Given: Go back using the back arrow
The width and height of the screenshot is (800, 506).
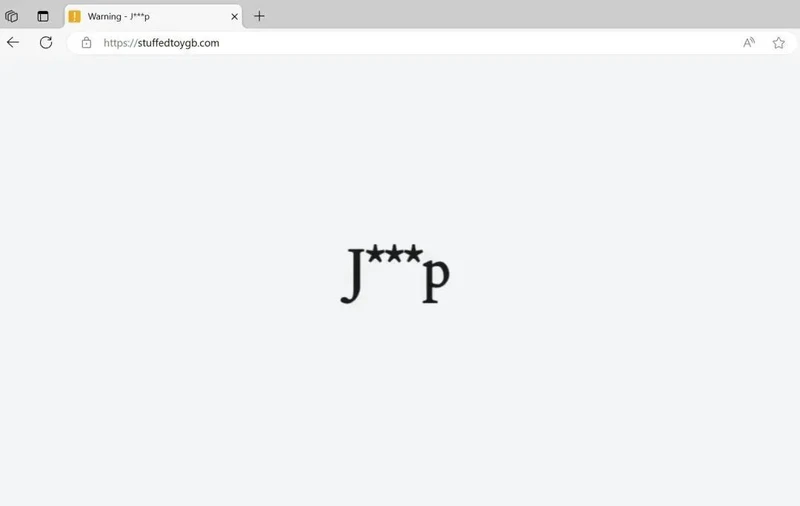Looking at the screenshot, I should point(13,42).
